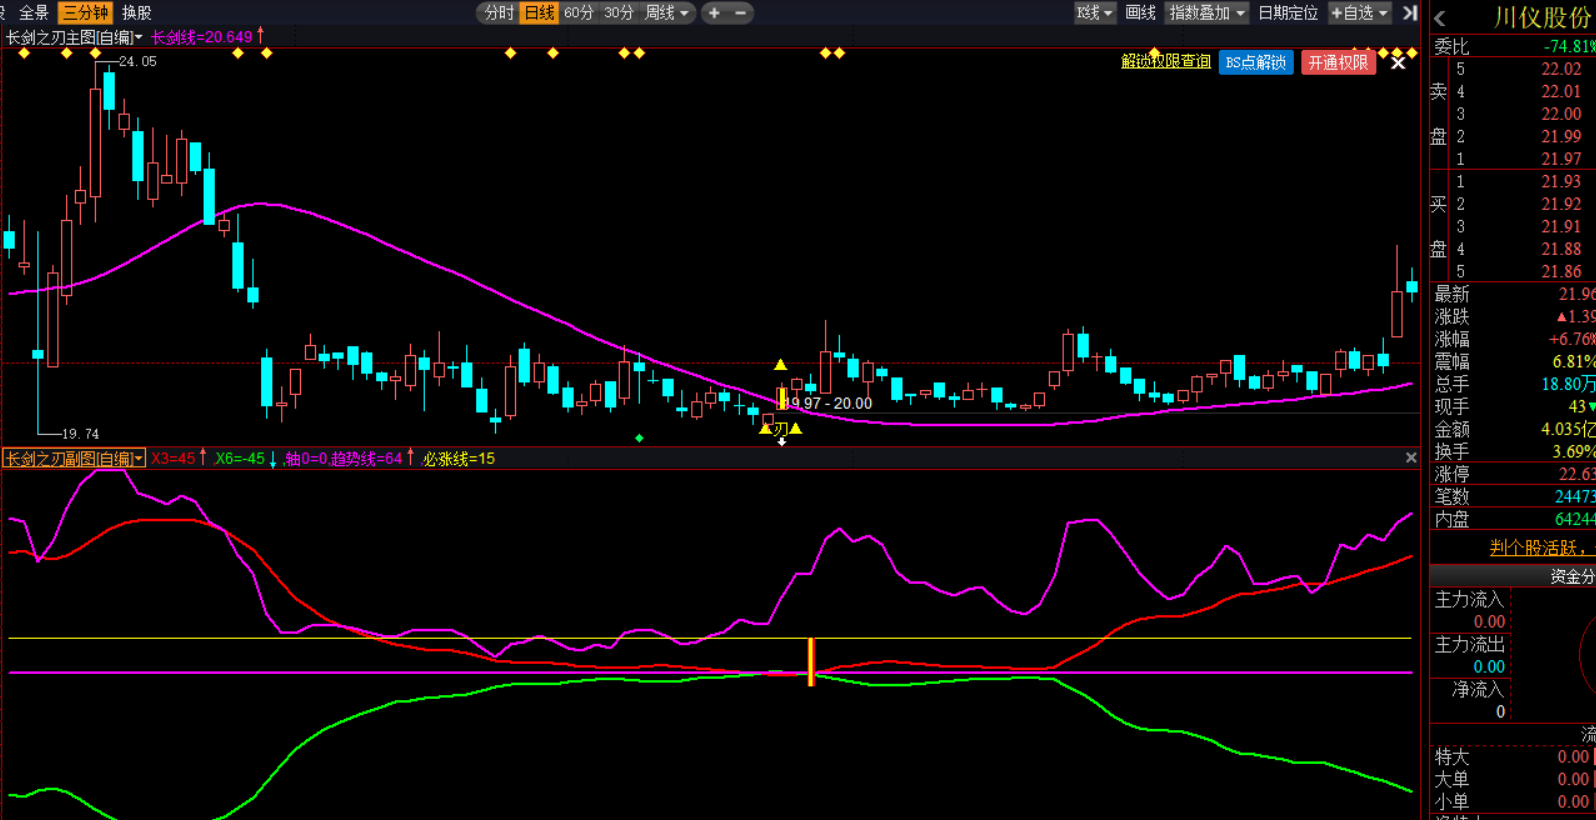This screenshot has width=1596, height=820.
Task: Close the sub-indicator panel with its X
Action: (x=1411, y=458)
